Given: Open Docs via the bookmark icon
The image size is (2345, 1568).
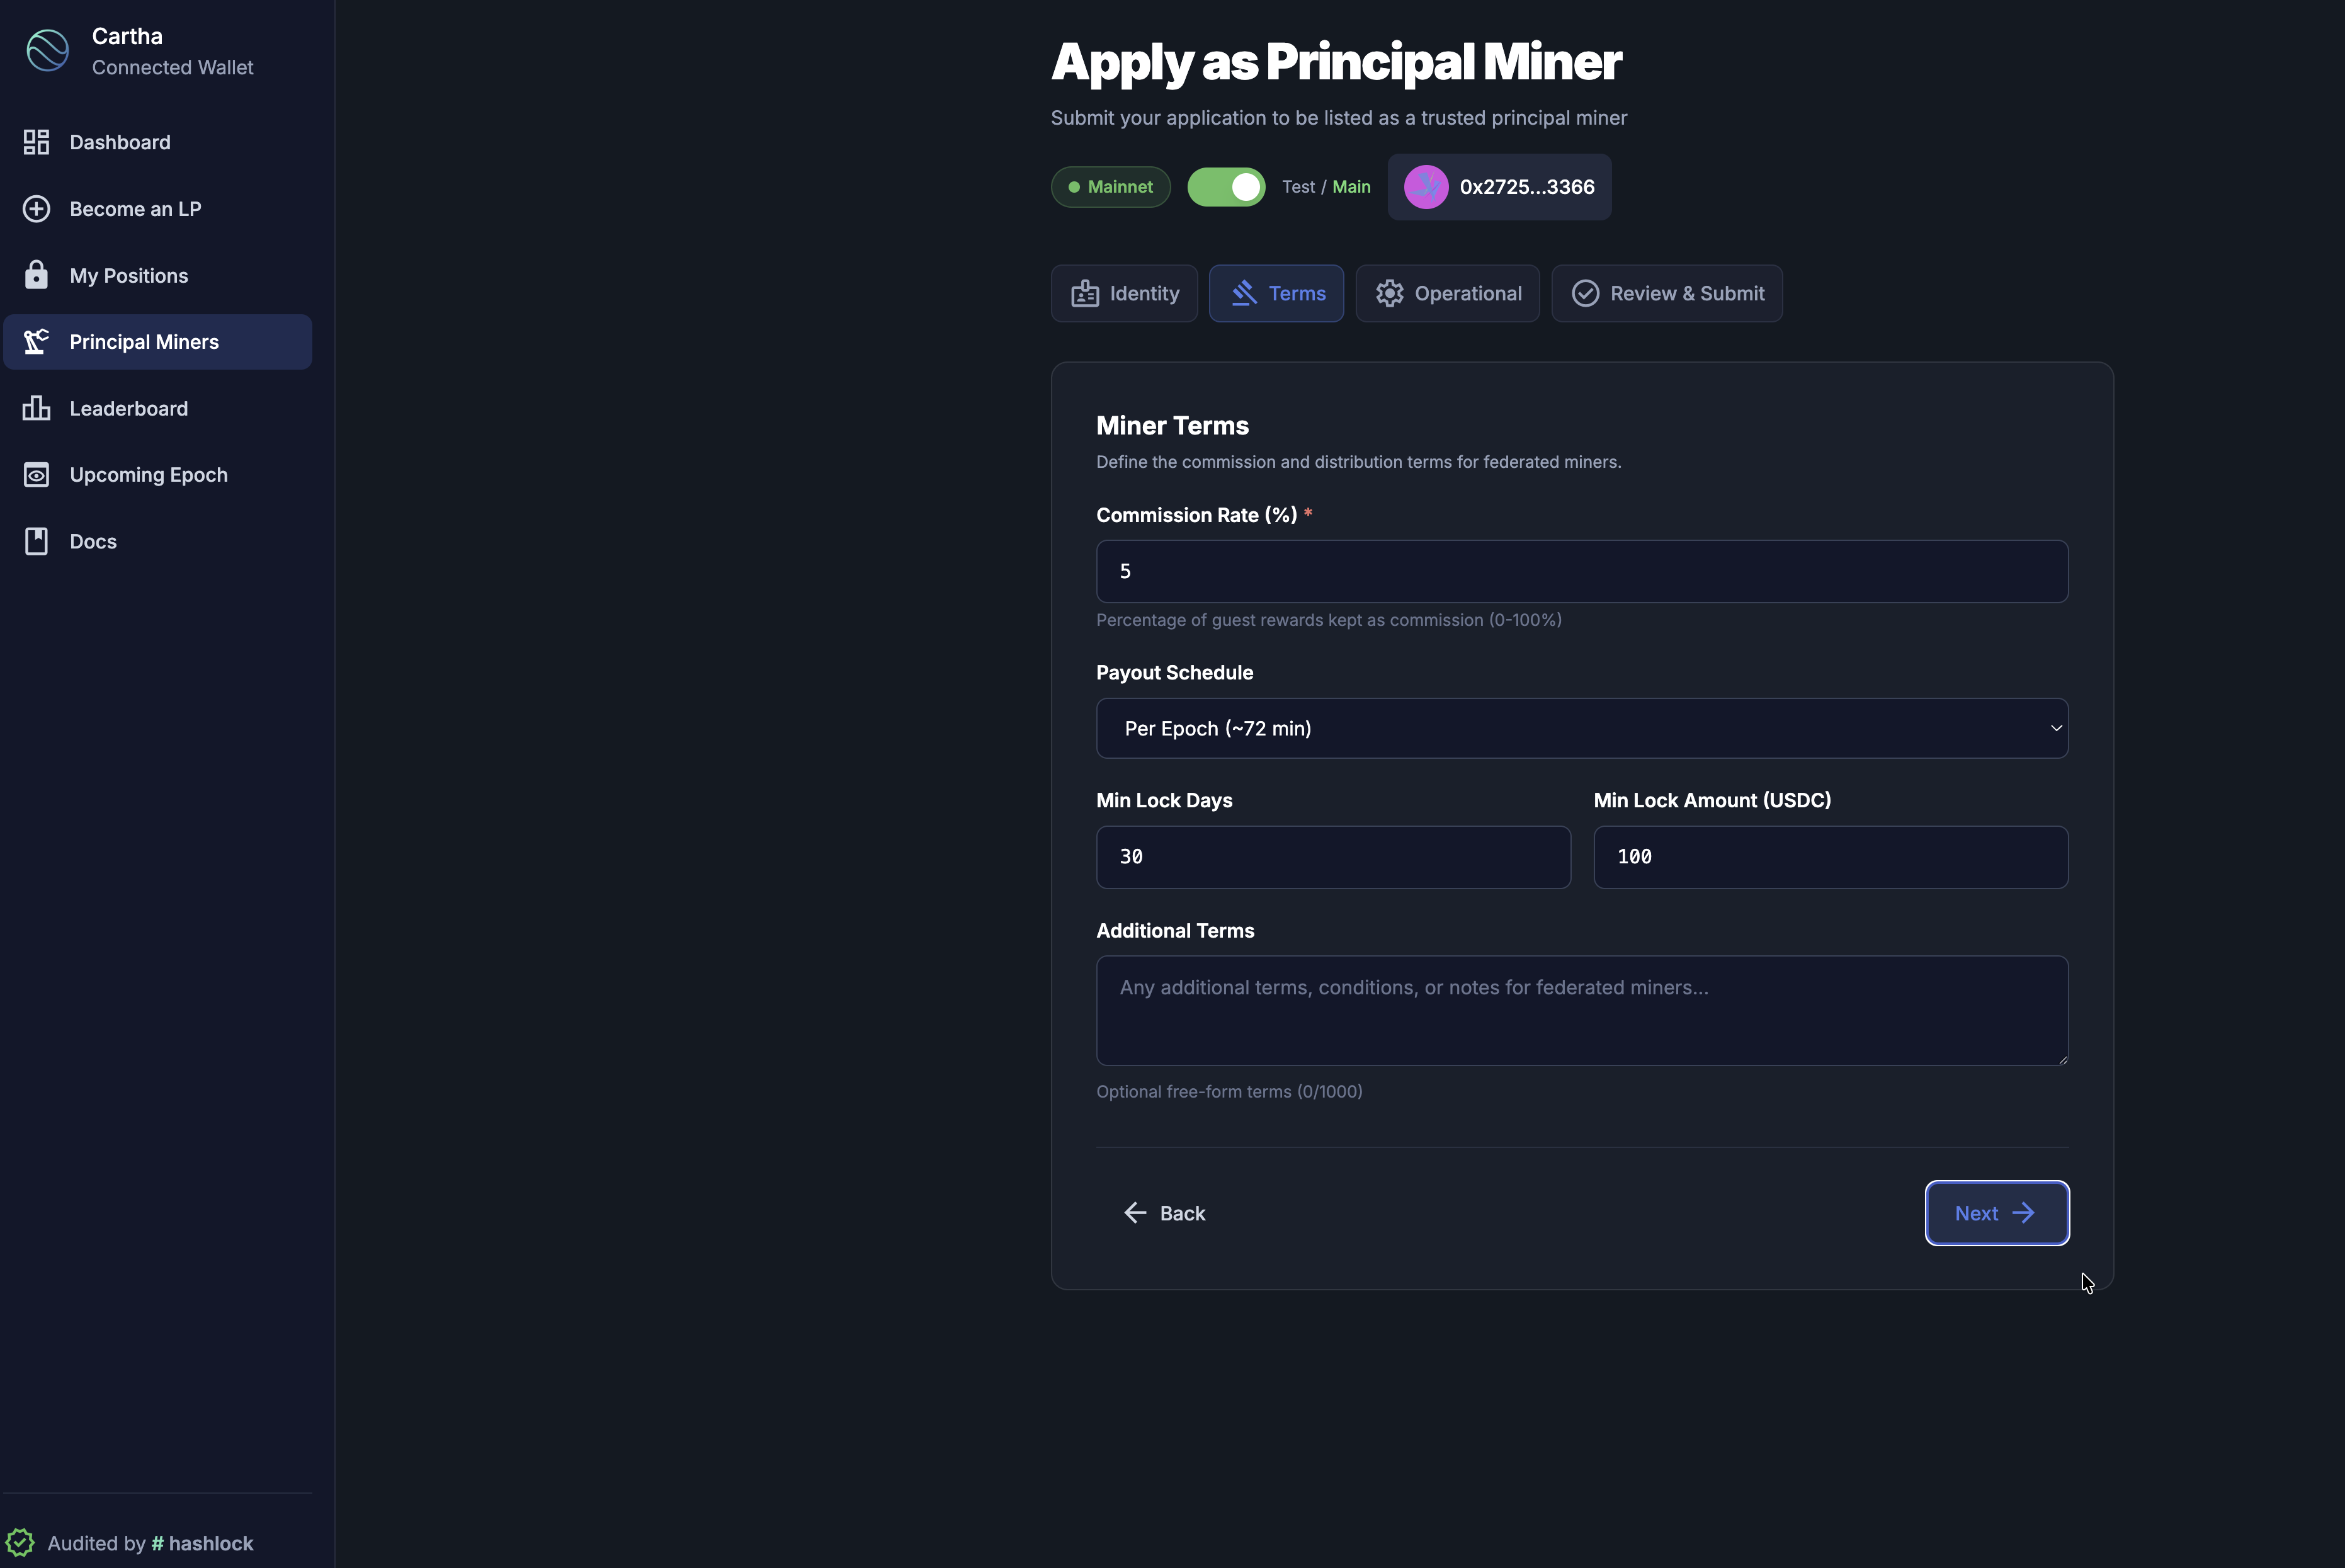Looking at the screenshot, I should pyautogui.click(x=37, y=540).
